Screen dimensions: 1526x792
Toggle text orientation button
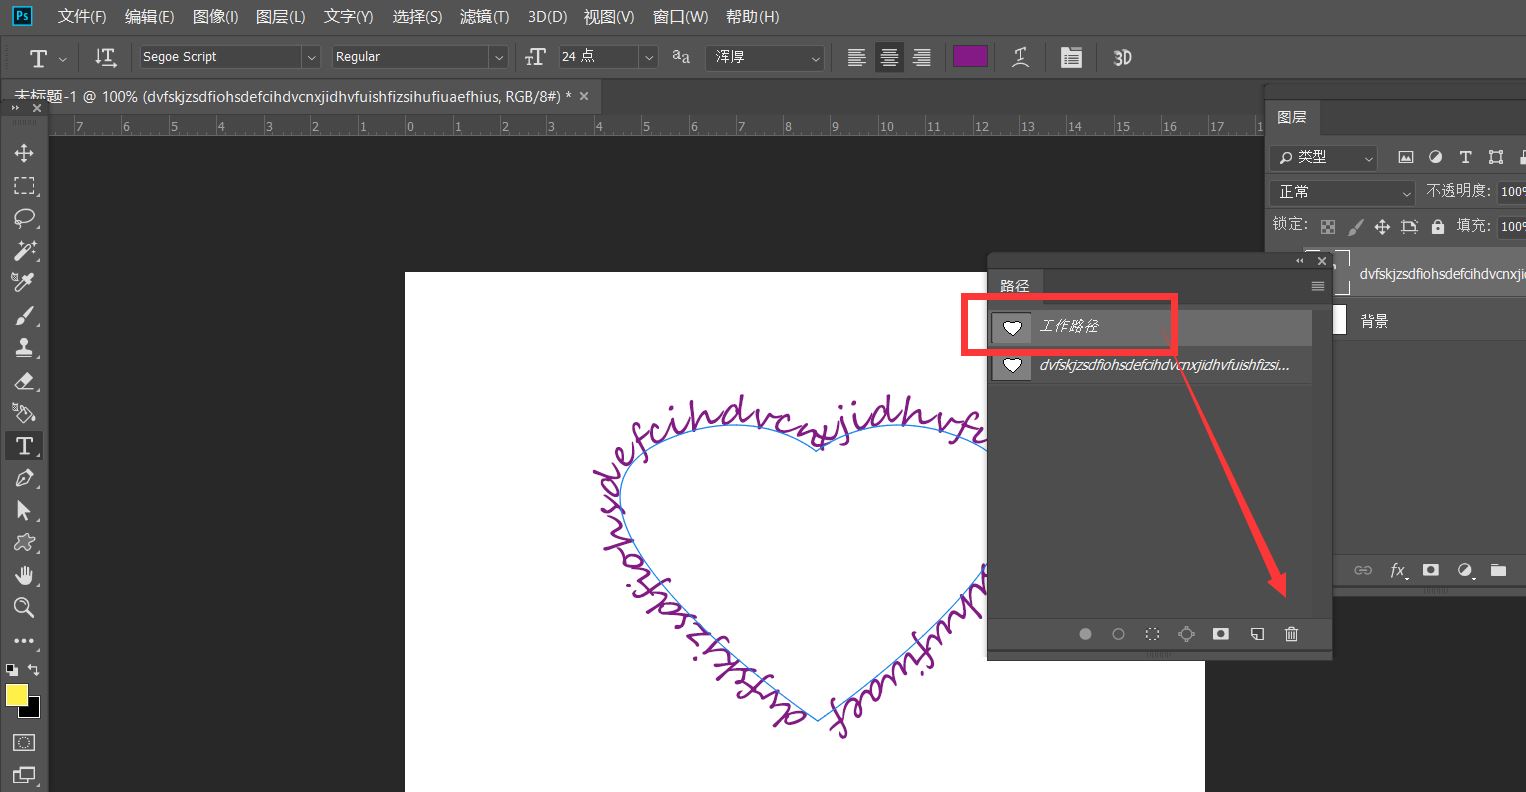pyautogui.click(x=105, y=57)
